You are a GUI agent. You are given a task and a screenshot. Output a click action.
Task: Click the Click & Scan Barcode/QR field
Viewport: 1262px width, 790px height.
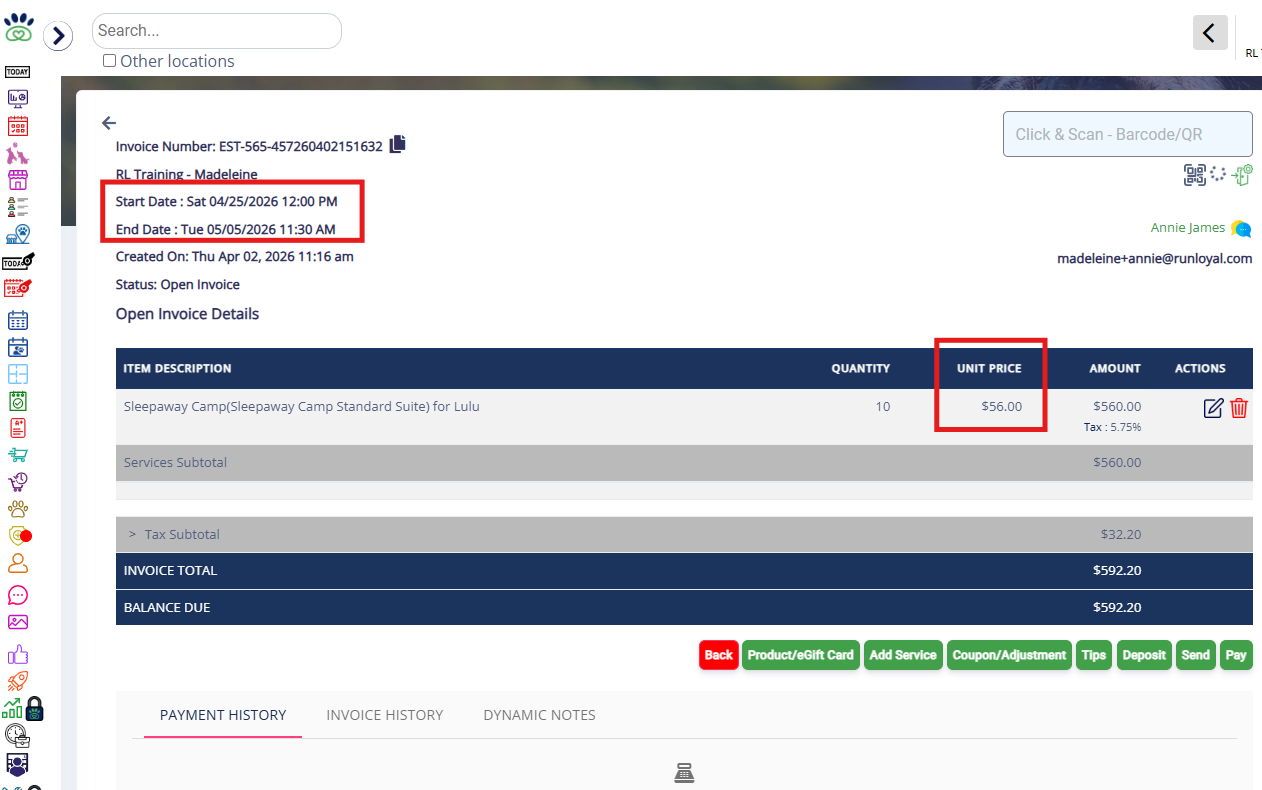[1128, 134]
